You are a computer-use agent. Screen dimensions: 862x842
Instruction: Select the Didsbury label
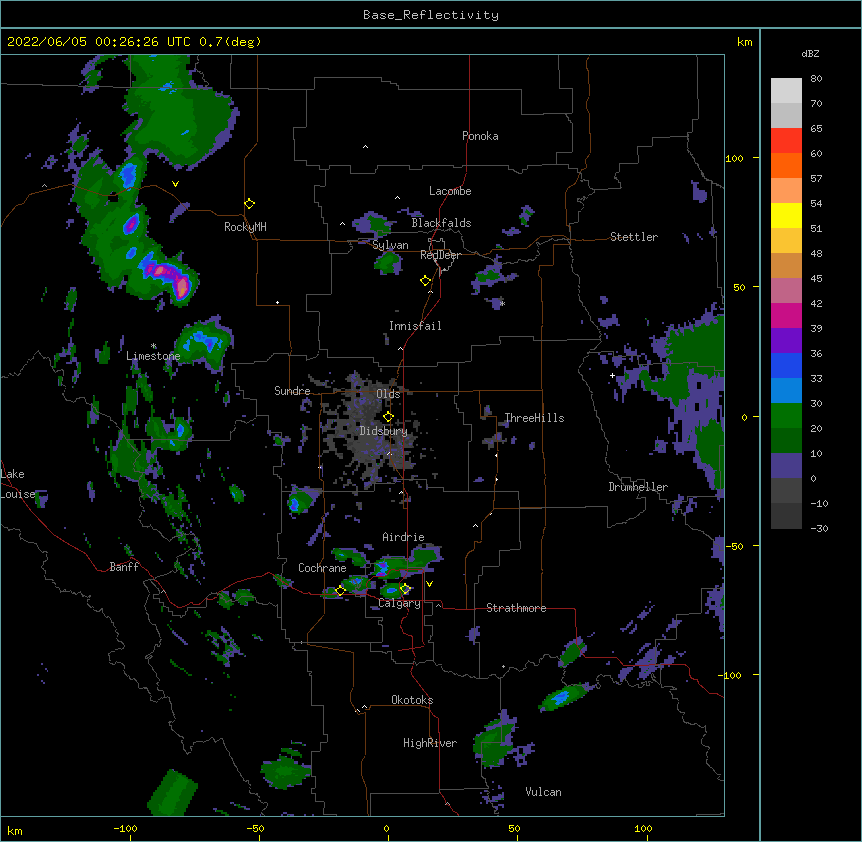383,431
